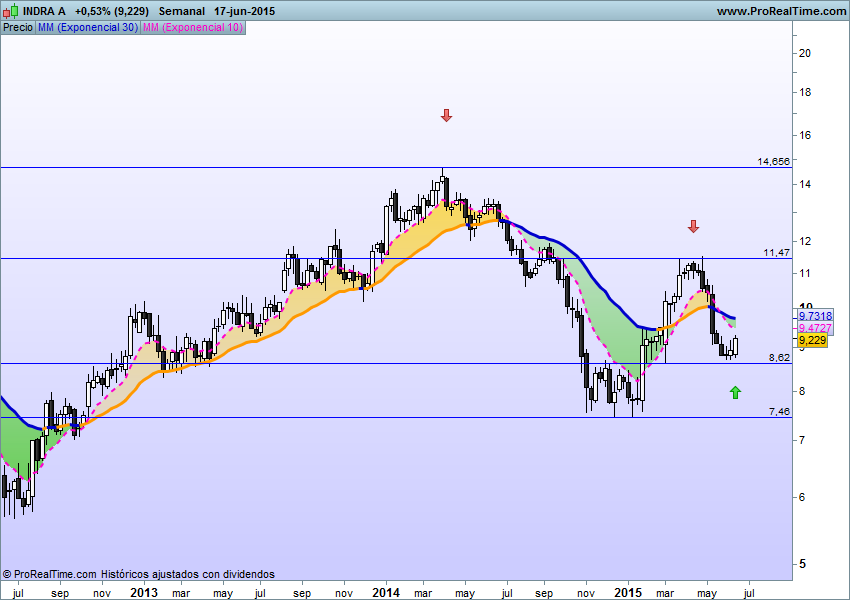This screenshot has height=600, width=850.
Task: Click the 2014 year label on time axis
Action: point(386,592)
